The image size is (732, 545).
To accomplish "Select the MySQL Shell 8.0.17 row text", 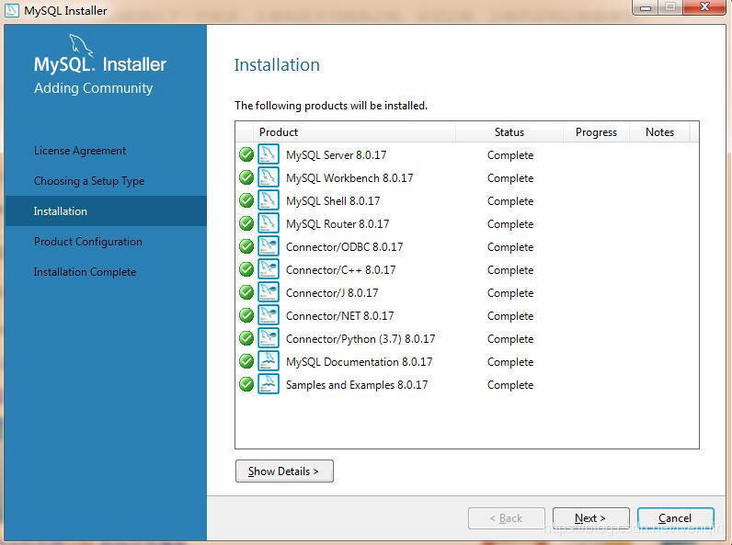I will 333,201.
